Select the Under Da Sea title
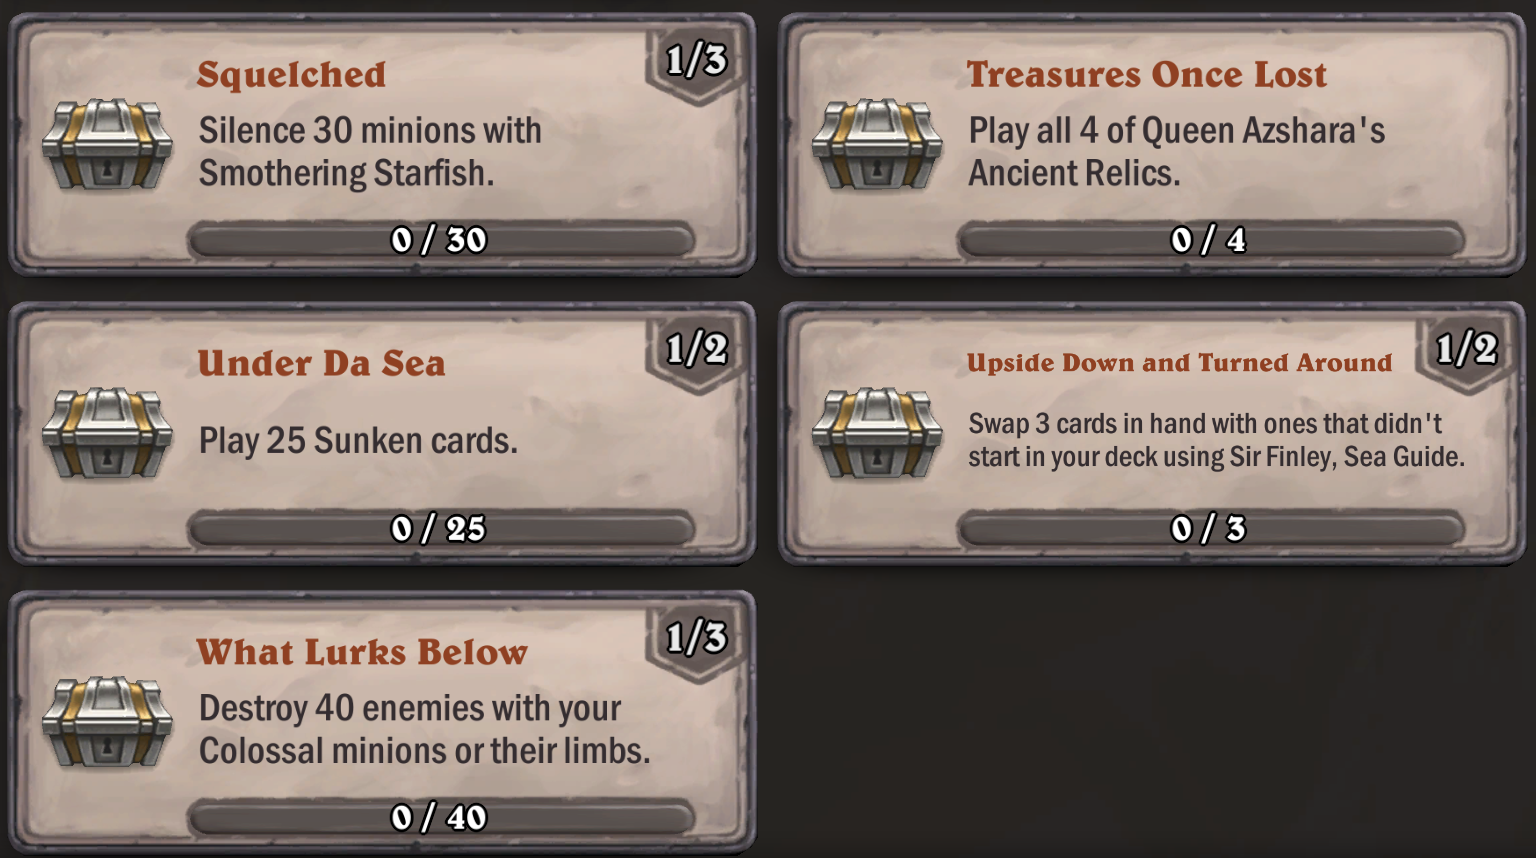The image size is (1536, 858). [321, 364]
